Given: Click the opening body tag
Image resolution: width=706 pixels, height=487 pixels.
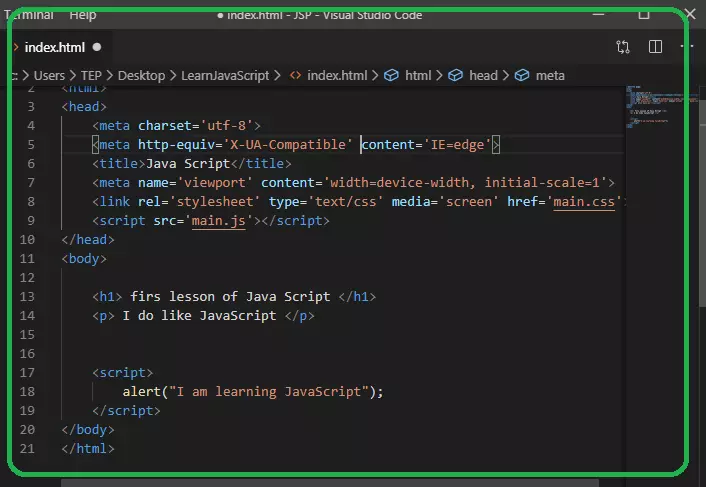Looking at the screenshot, I should tap(84, 259).
